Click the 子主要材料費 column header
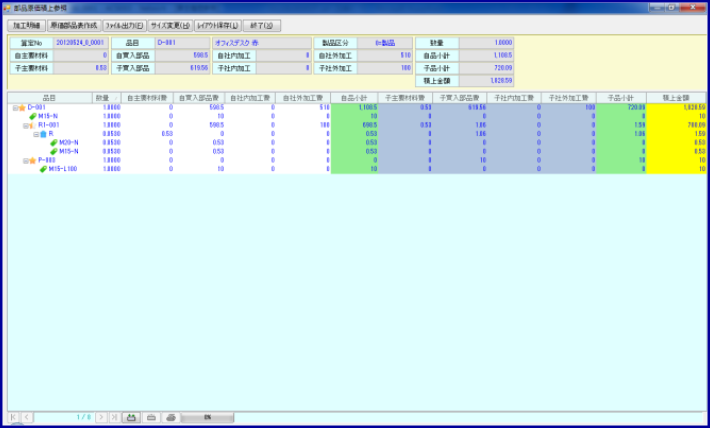This screenshot has height=428, width=710. [405, 98]
